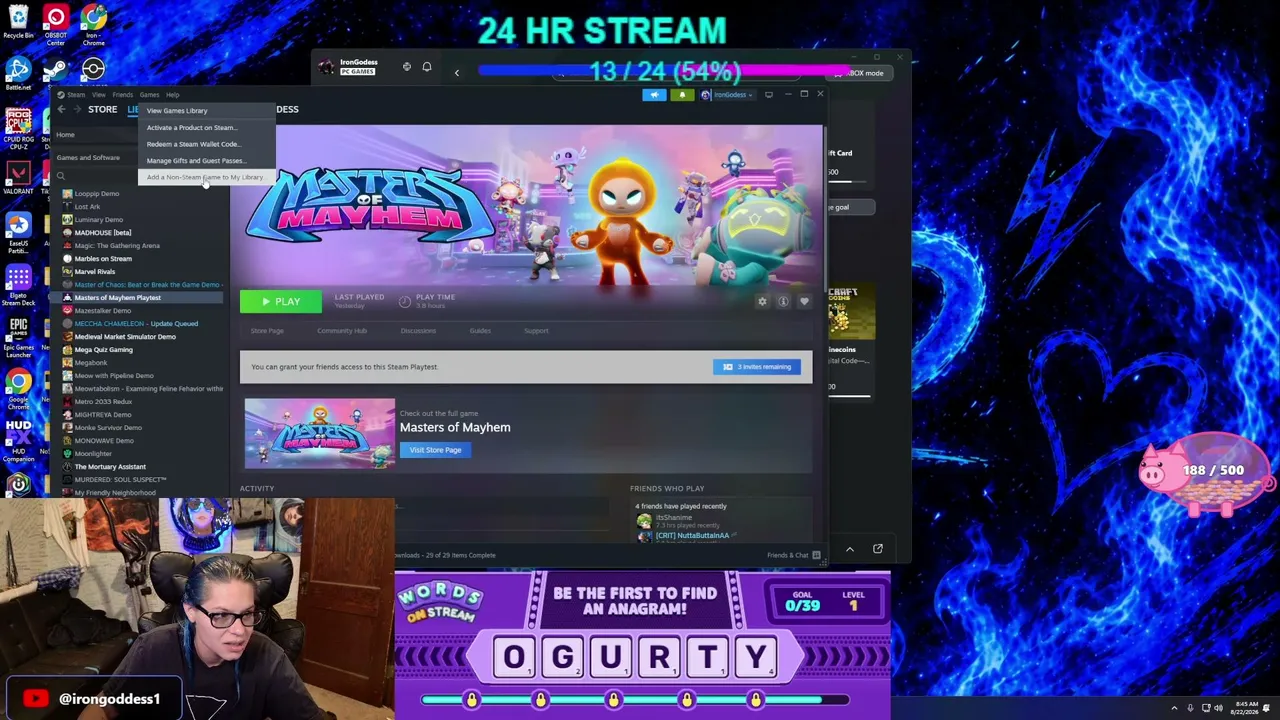The height and width of the screenshot is (720, 1280).
Task: Select Moonlighter in the game list
Action: coord(93,453)
